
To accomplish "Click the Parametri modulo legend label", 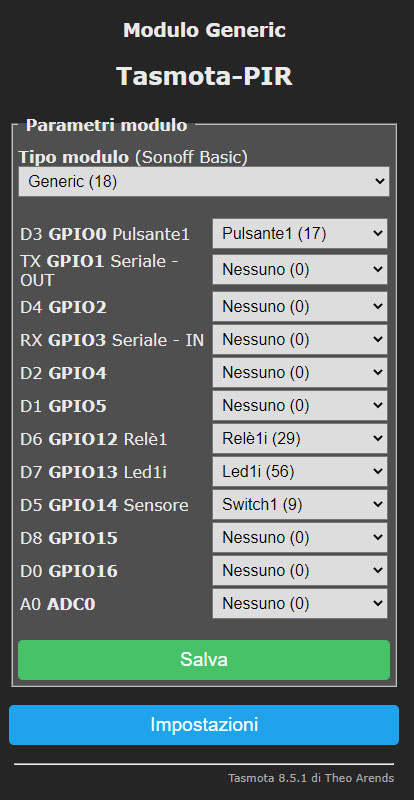I will click(107, 125).
